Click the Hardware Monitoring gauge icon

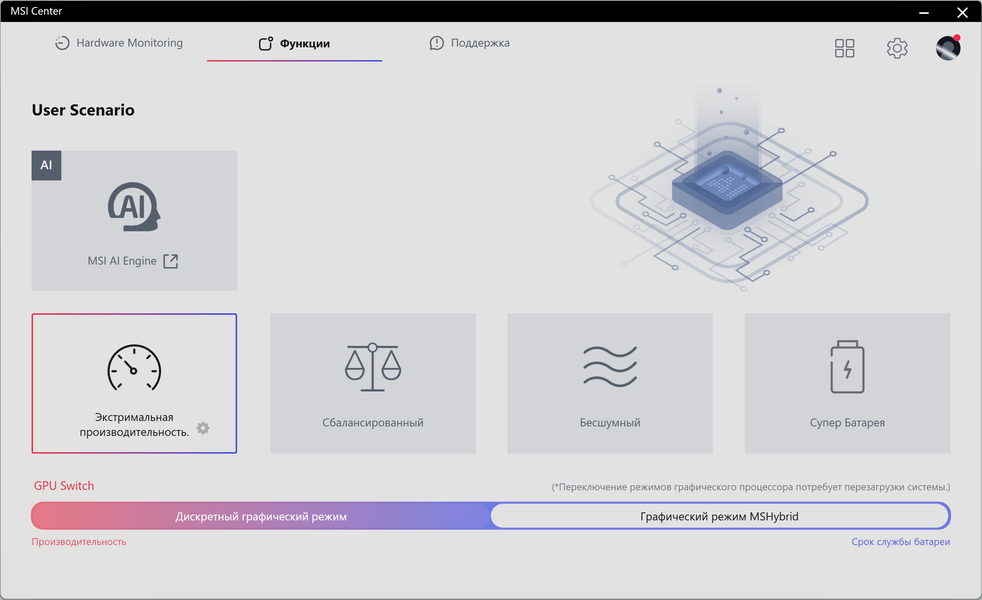tap(62, 43)
